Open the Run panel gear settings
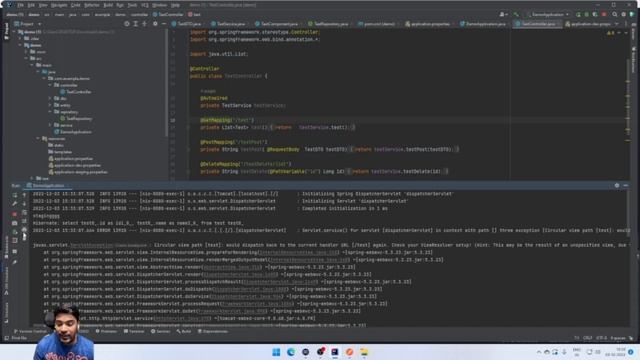 pyautogui.click(x=617, y=185)
